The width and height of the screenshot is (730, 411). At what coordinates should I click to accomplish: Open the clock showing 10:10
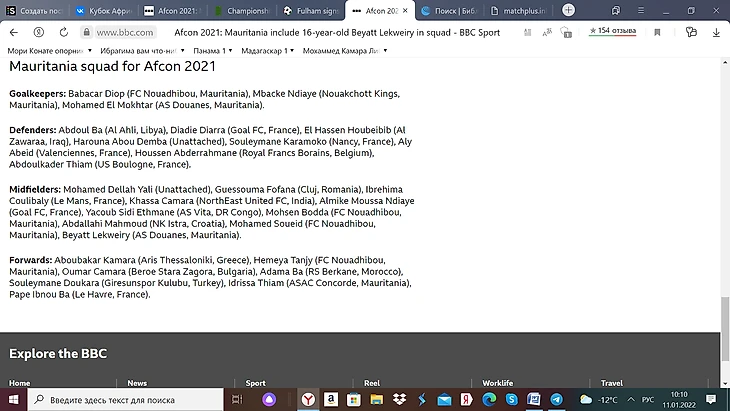[679, 399]
